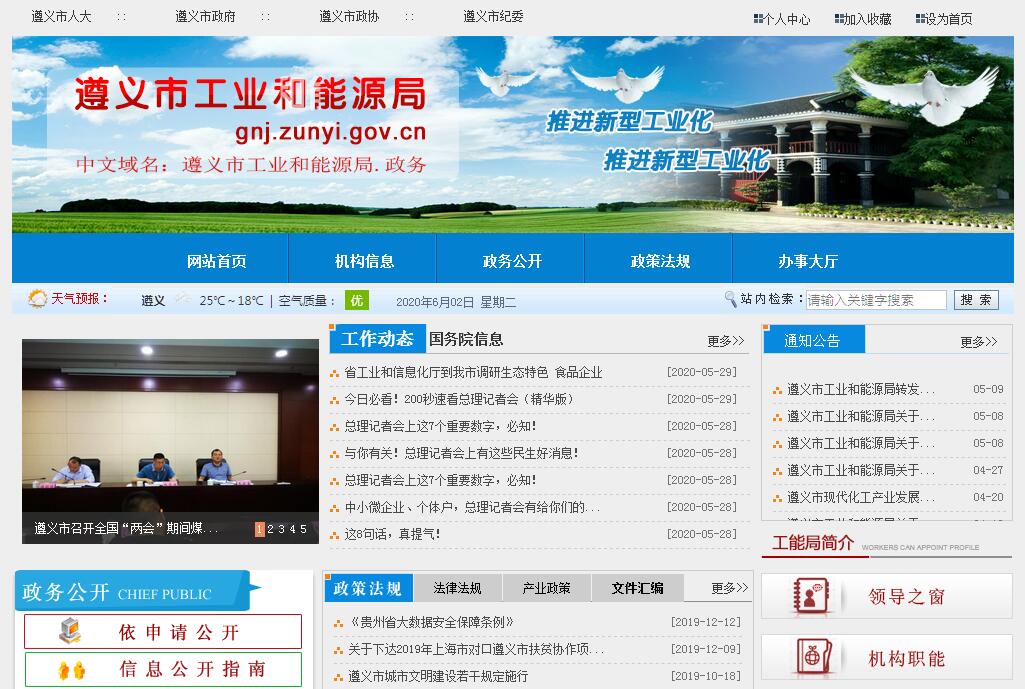Expand 更多 in the 工作动态 panel
1025x689 pixels.
(725, 341)
